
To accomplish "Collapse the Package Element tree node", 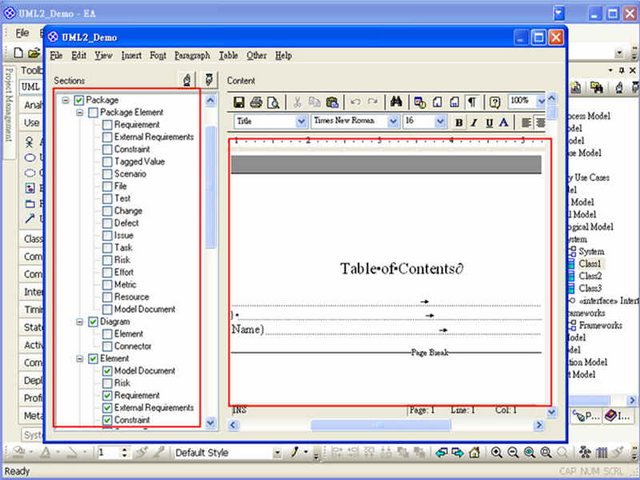I will click(80, 112).
